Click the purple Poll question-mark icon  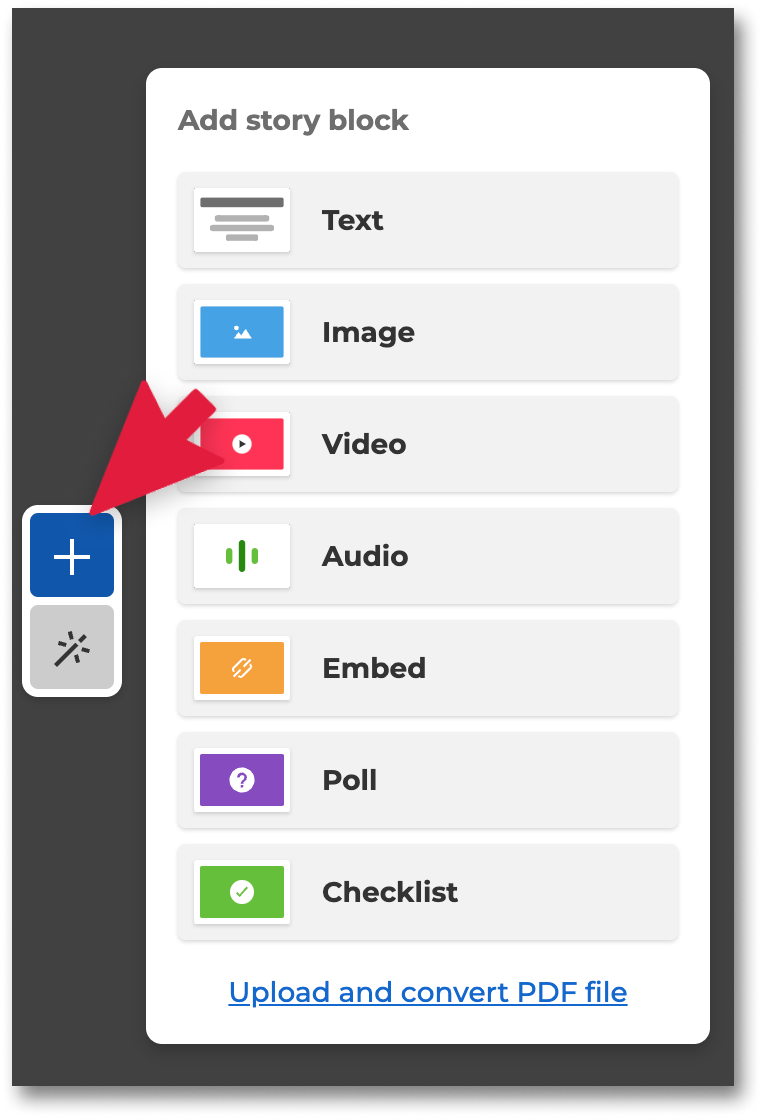tap(242, 779)
